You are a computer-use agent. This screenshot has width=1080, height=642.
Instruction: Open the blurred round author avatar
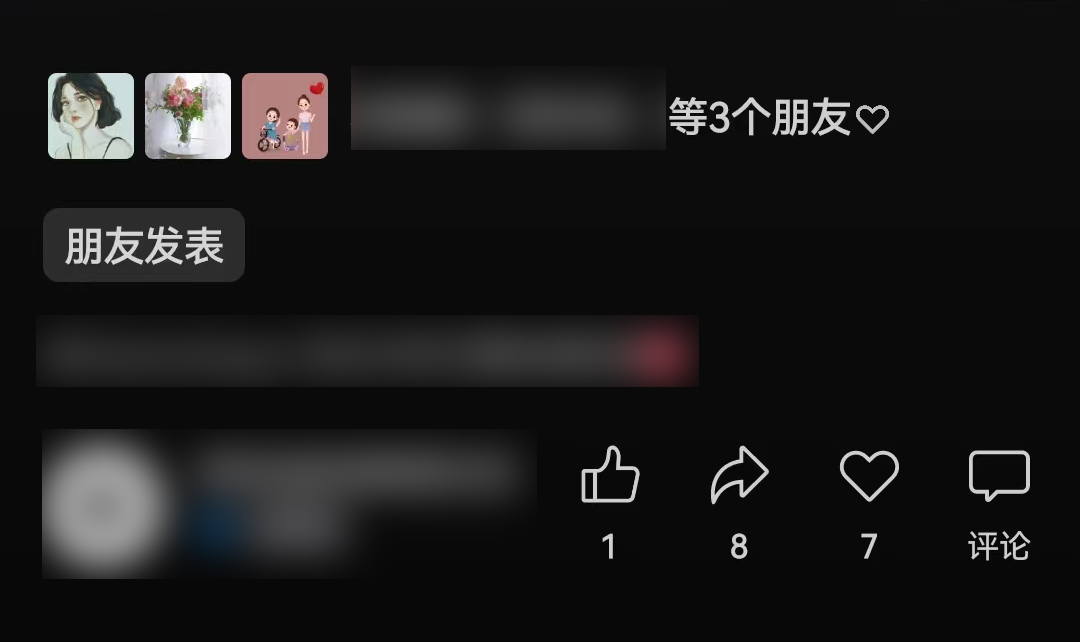[105, 505]
